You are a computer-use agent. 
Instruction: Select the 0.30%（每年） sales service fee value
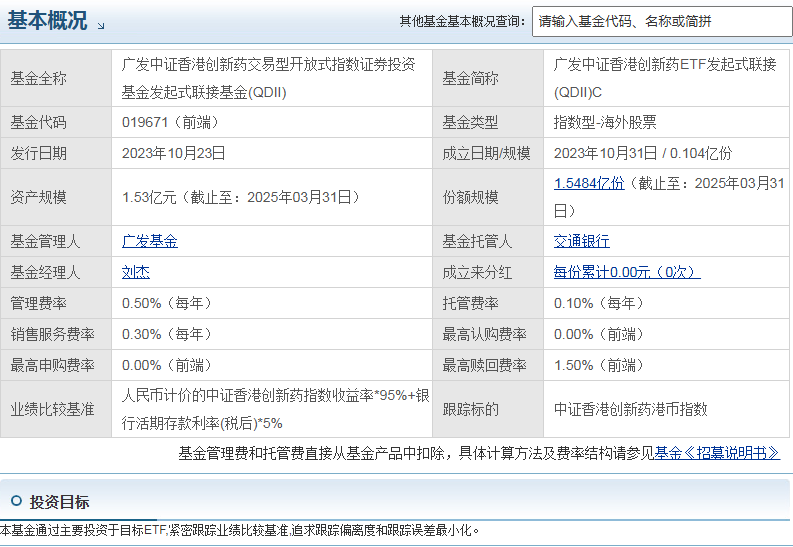pyautogui.click(x=167, y=334)
